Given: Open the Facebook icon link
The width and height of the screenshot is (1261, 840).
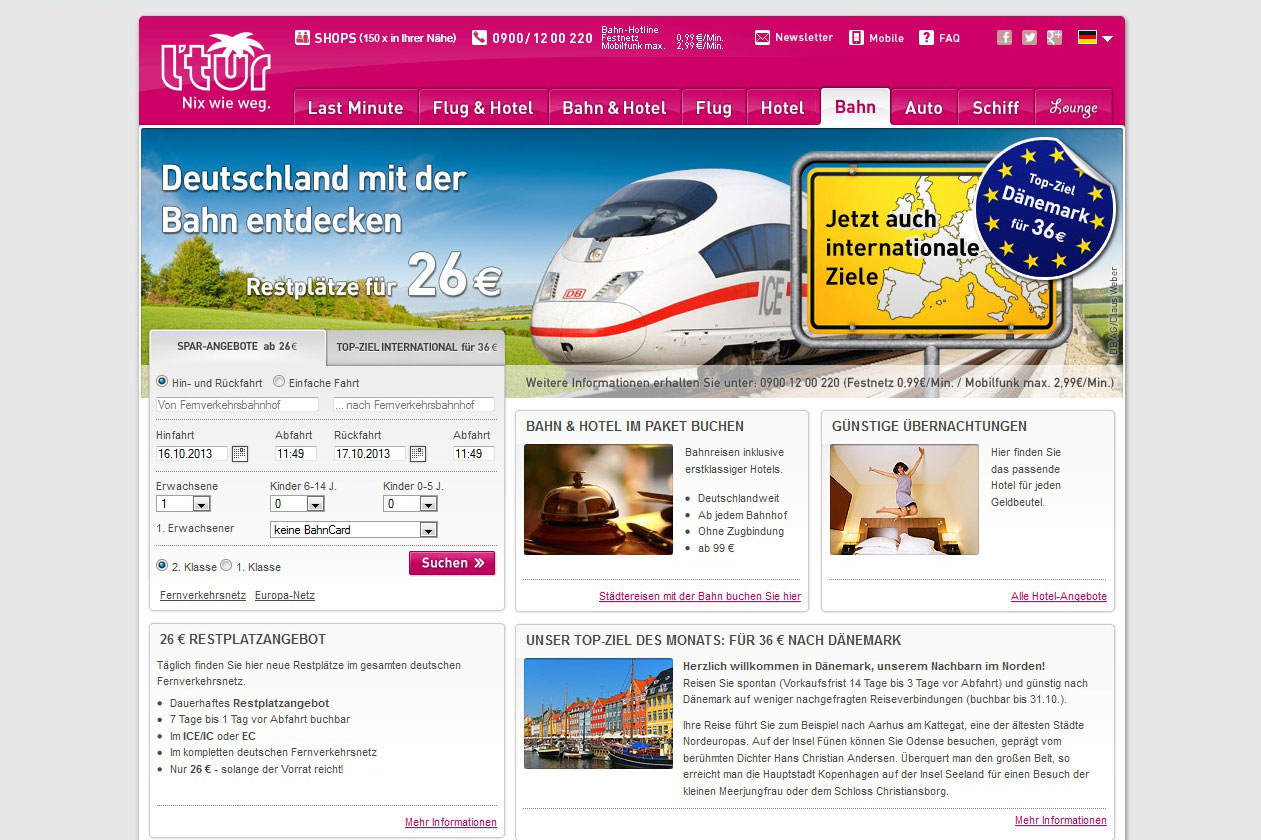Looking at the screenshot, I should click(1004, 38).
